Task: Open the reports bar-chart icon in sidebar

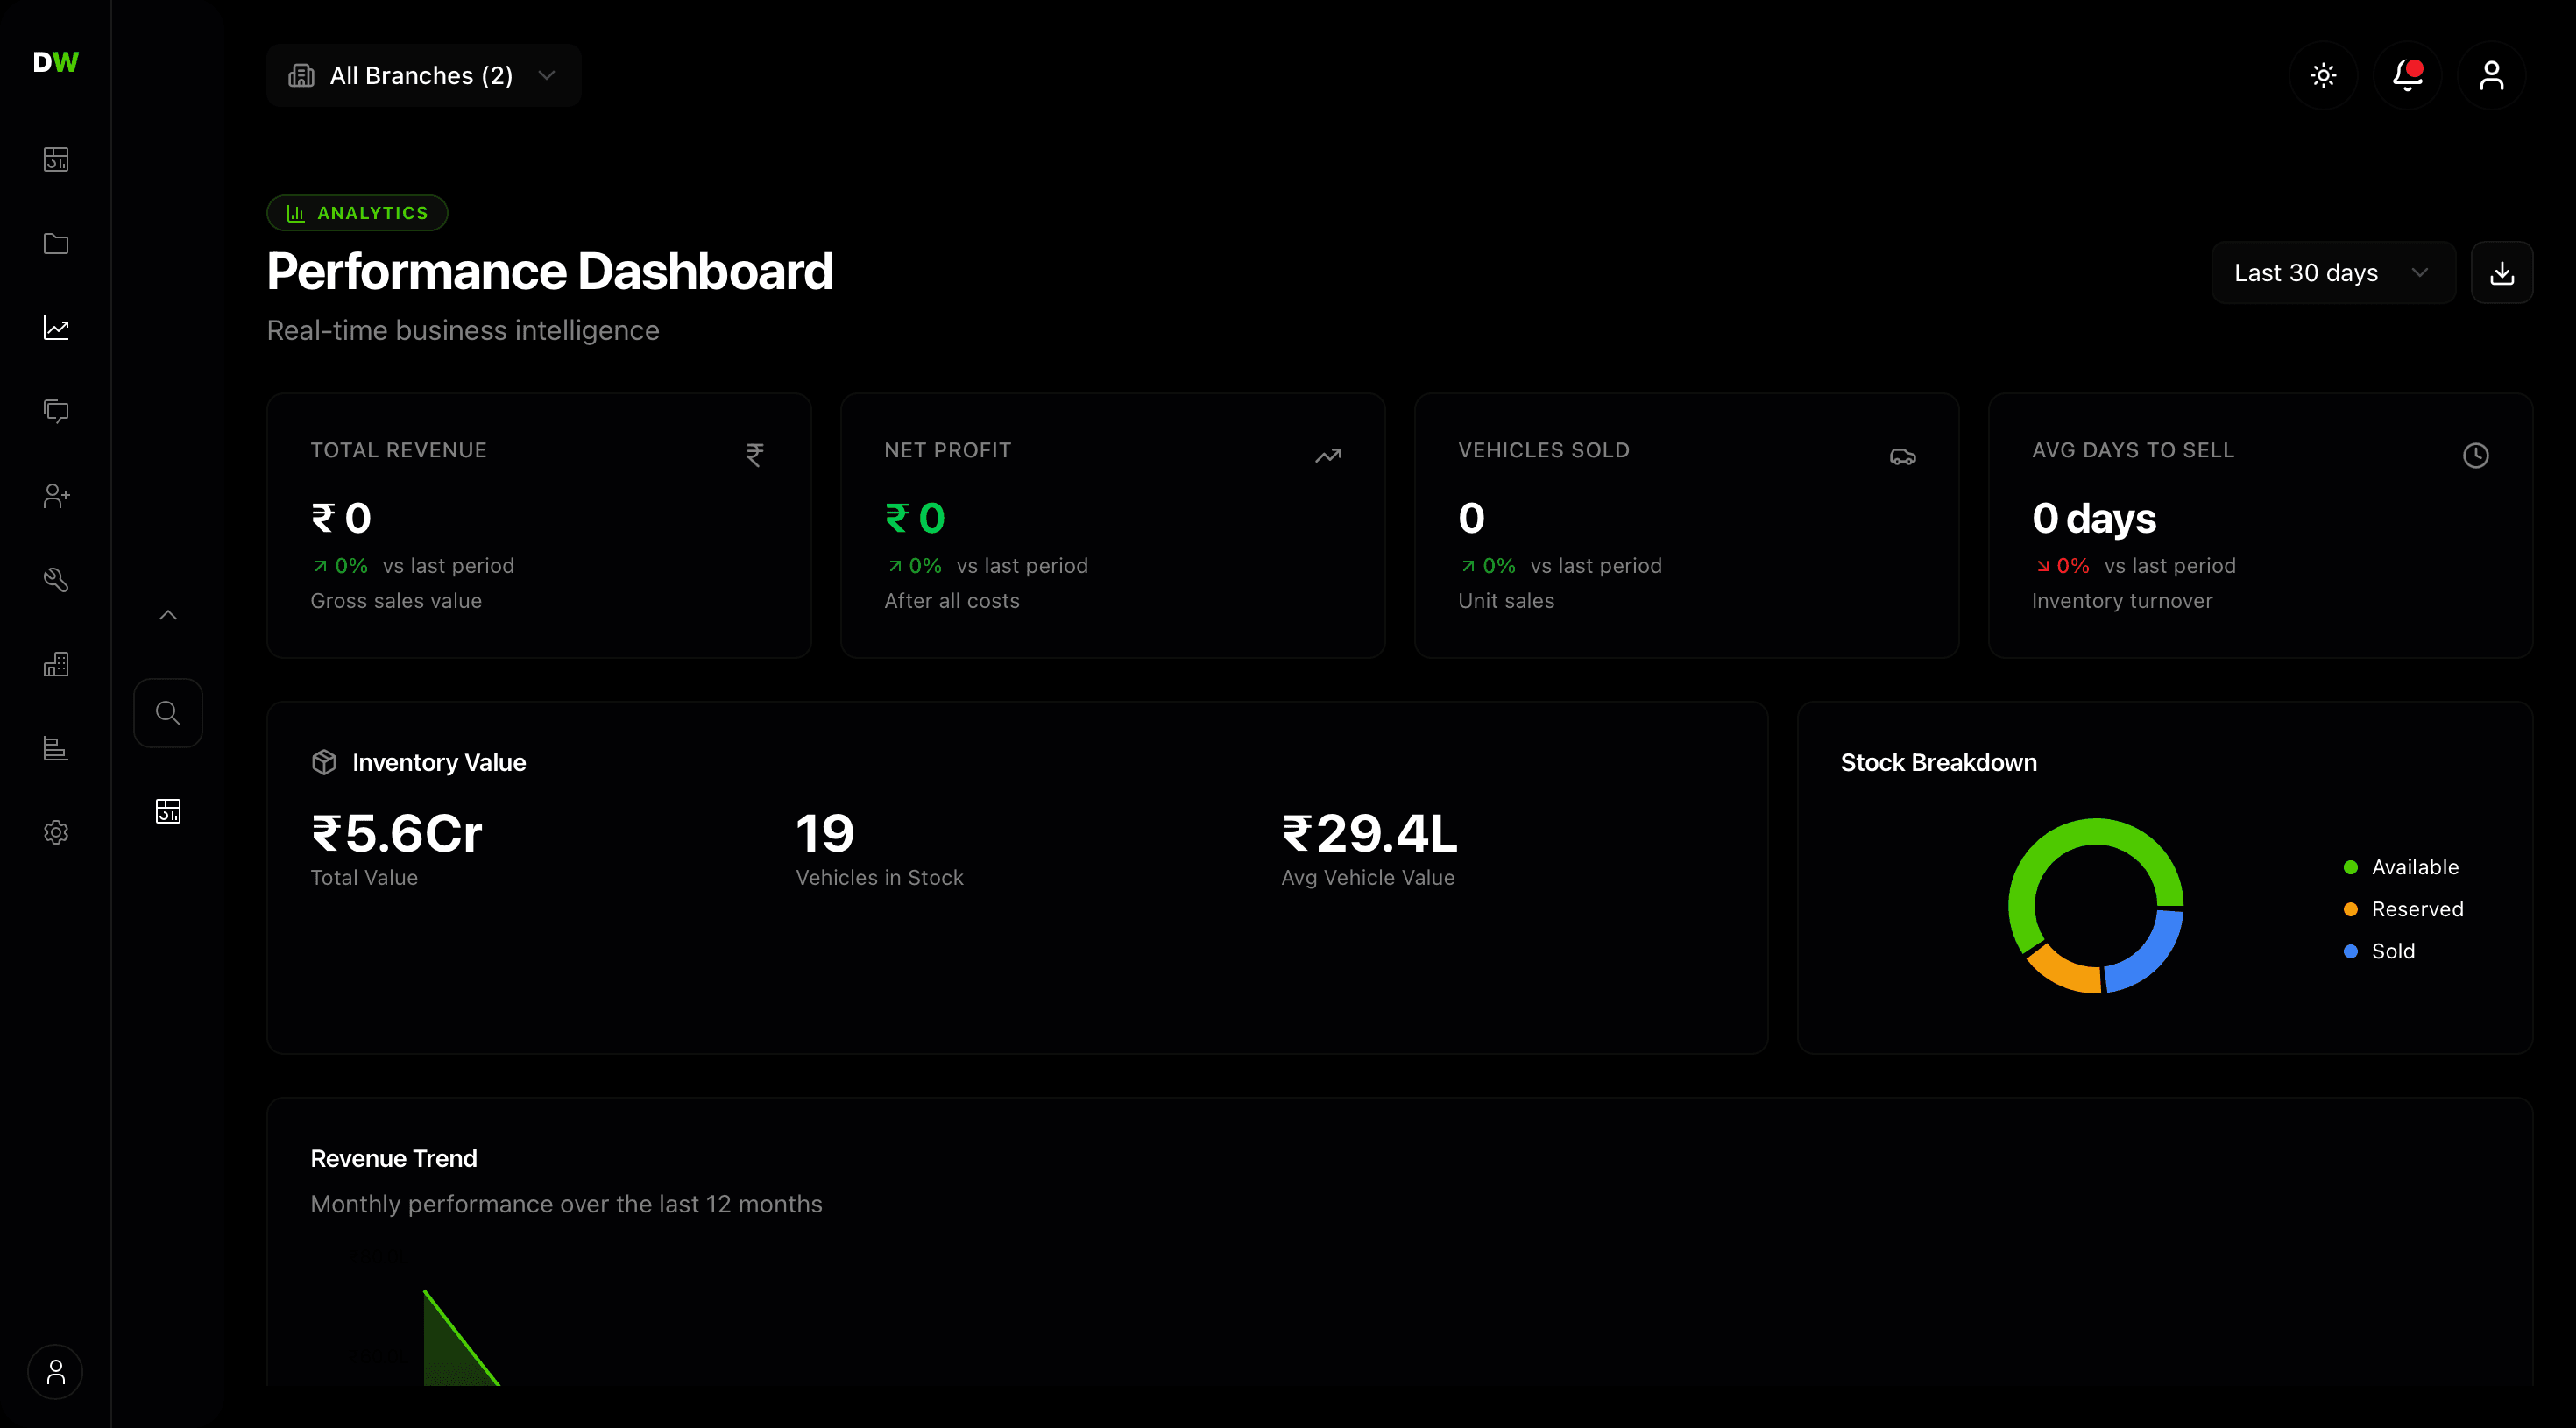Action: [56, 749]
